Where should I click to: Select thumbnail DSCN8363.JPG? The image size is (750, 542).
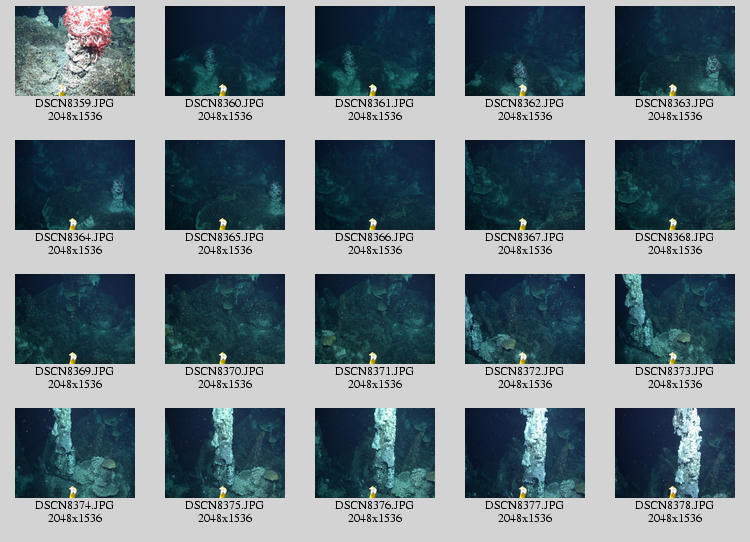(675, 51)
